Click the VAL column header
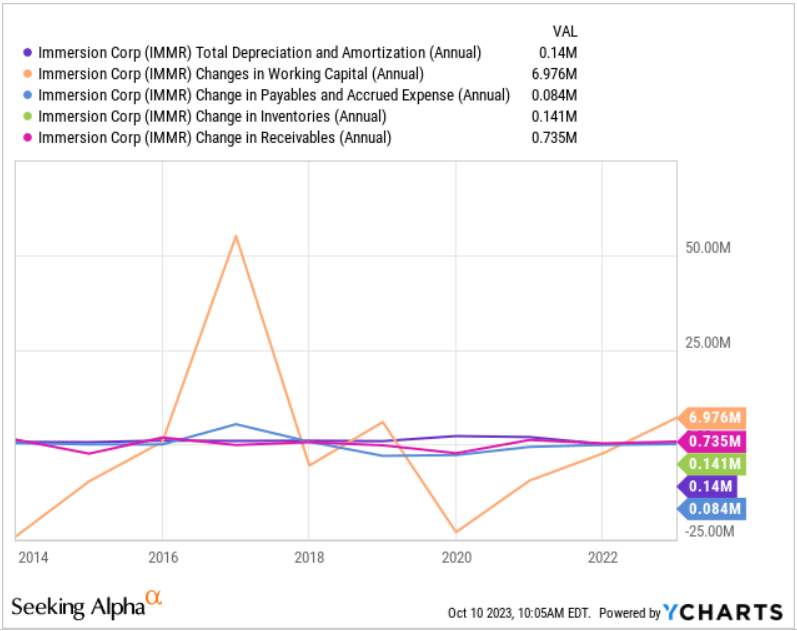The width and height of the screenshot is (797, 631). click(565, 32)
